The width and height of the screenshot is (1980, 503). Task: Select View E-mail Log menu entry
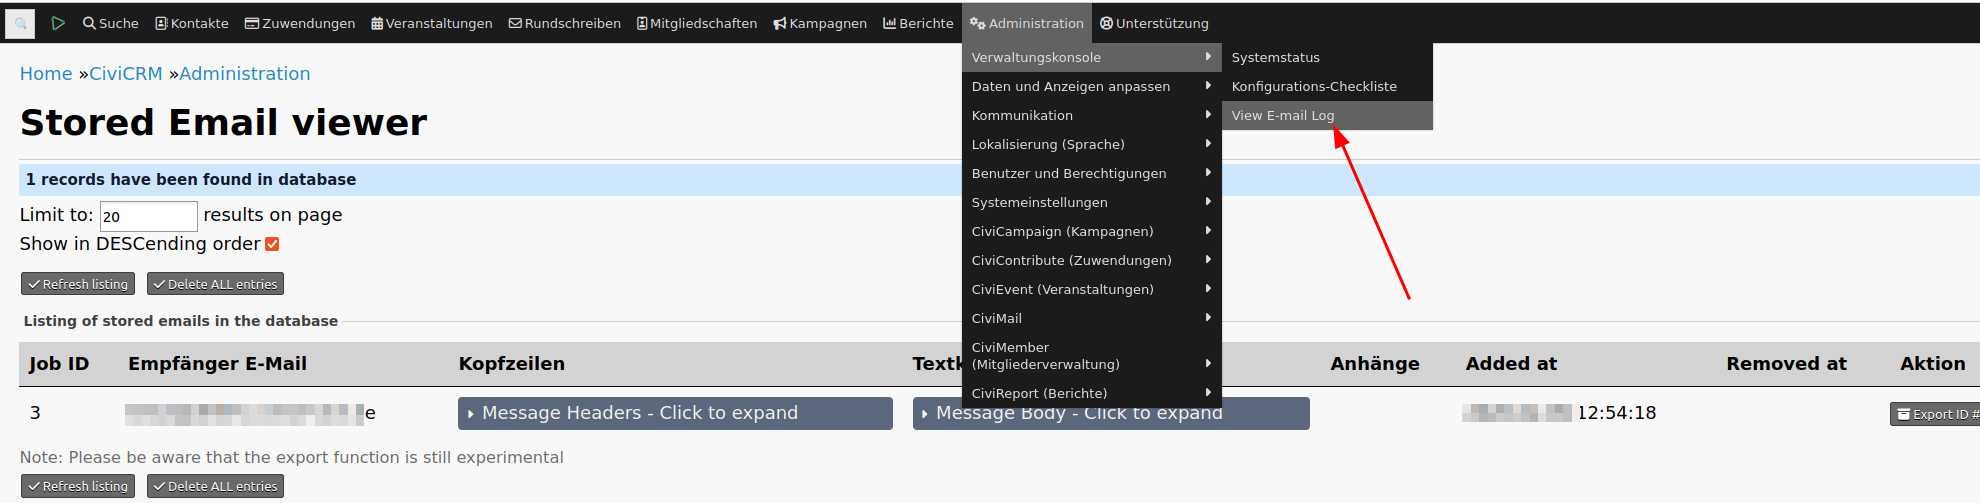1283,115
